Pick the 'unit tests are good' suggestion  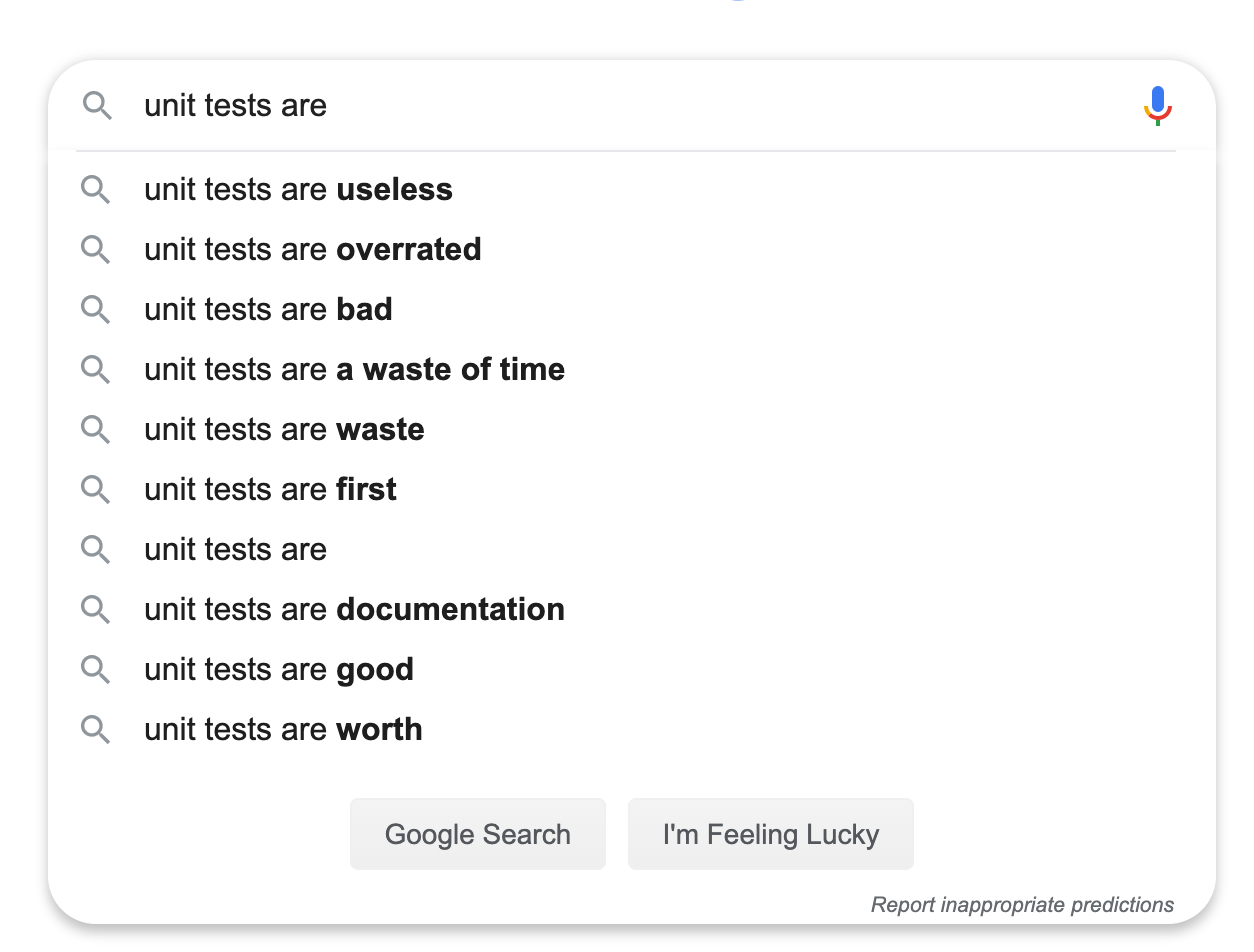(x=631, y=669)
